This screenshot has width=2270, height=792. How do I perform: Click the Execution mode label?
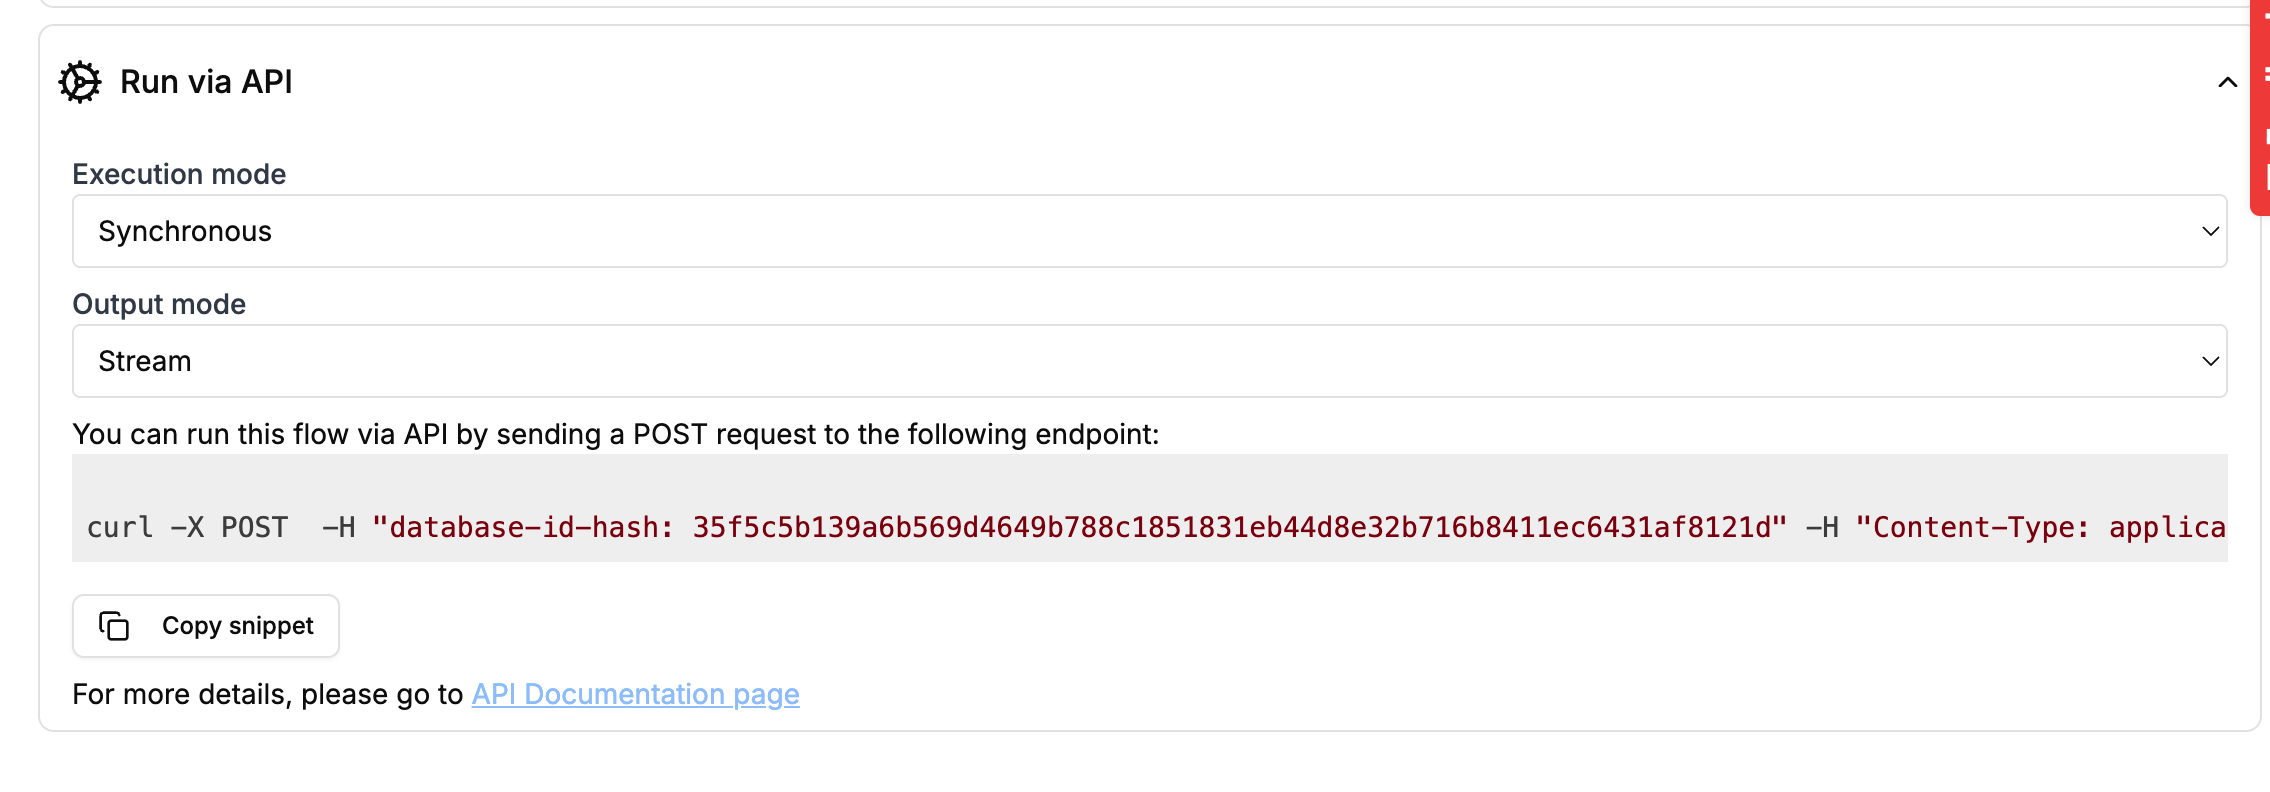(x=179, y=174)
